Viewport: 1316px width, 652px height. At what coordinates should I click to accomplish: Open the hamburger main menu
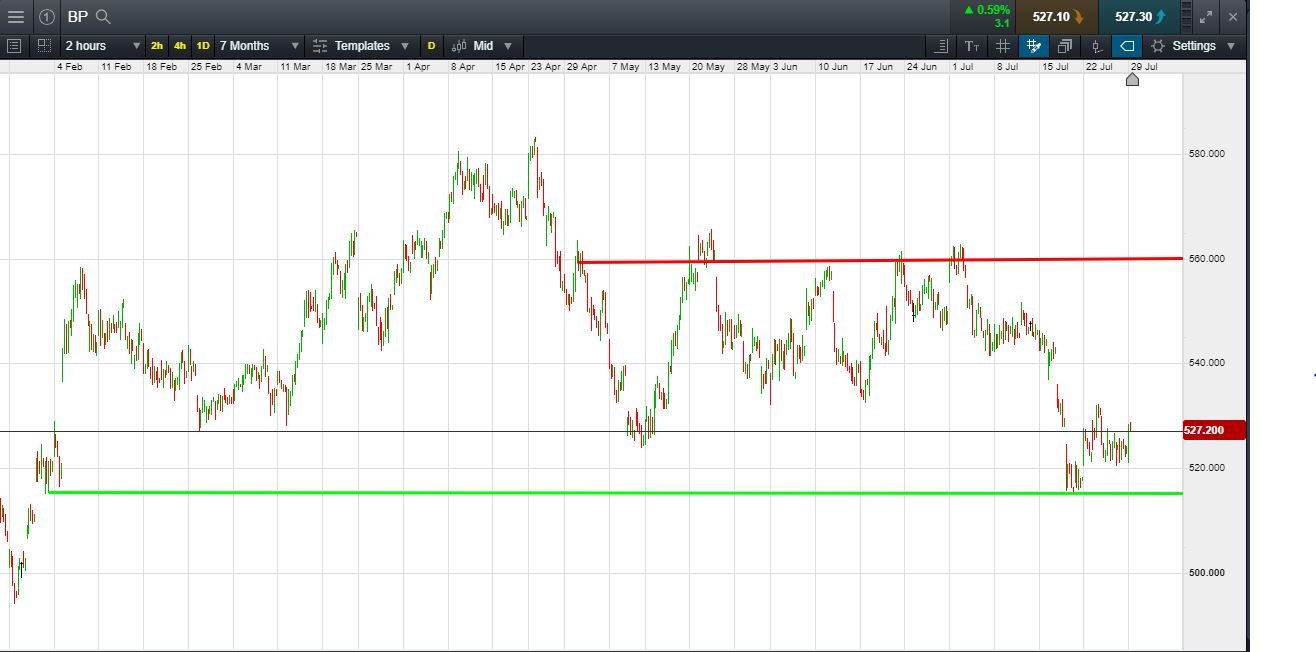pos(15,17)
